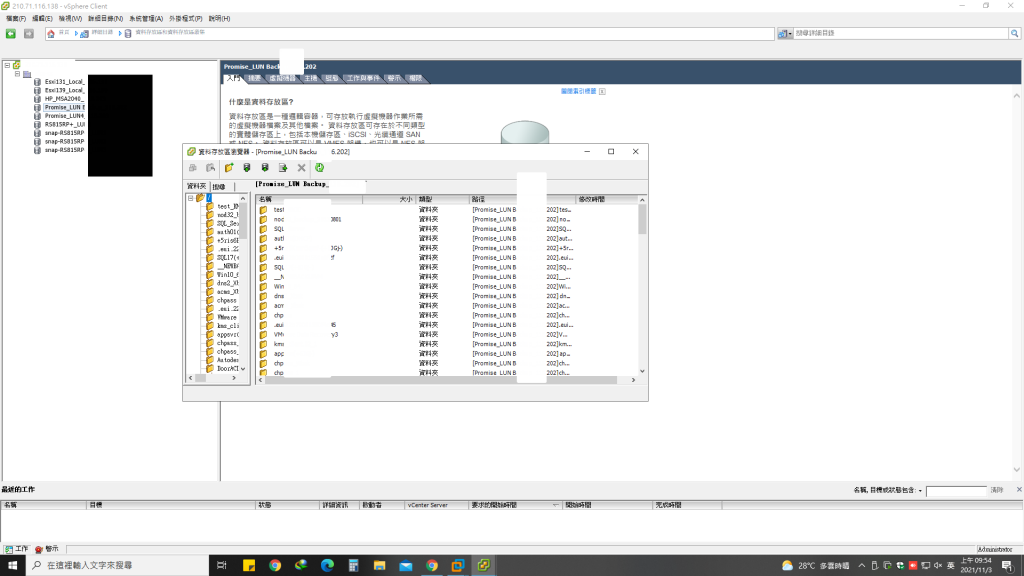Click the Windows Start button

tap(12, 566)
